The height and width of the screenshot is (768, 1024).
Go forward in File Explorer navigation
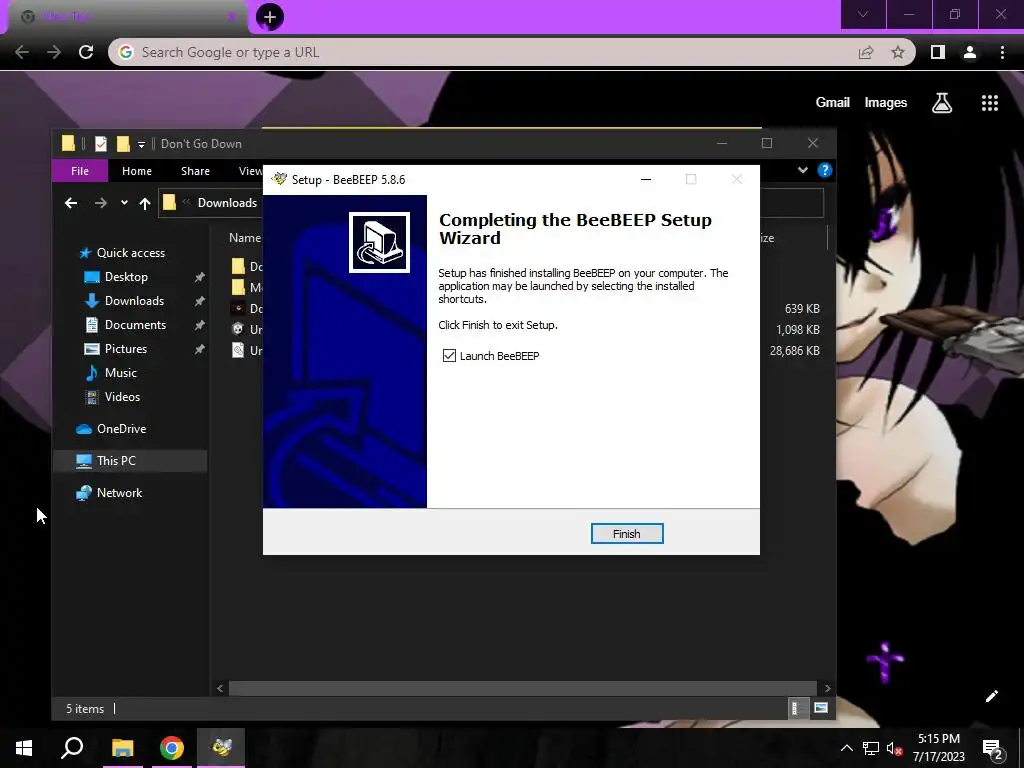click(101, 203)
